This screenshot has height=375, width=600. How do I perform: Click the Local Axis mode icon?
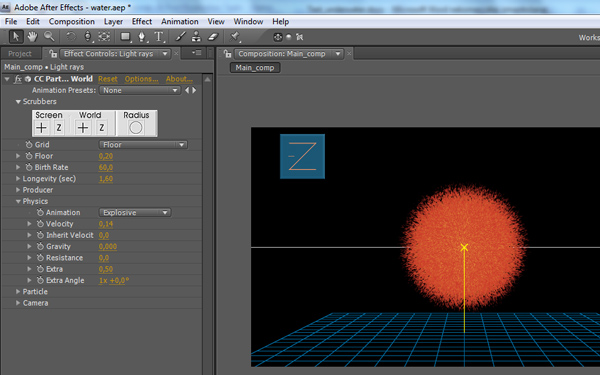[278, 37]
